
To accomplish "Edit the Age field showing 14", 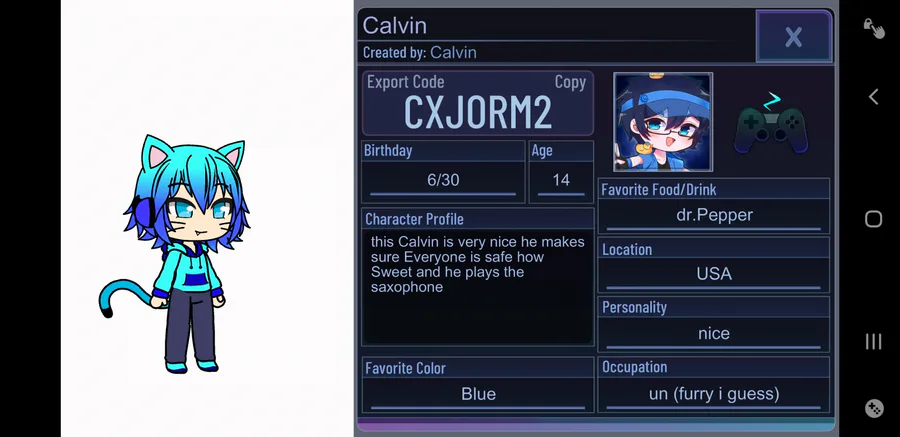I will coord(561,180).
